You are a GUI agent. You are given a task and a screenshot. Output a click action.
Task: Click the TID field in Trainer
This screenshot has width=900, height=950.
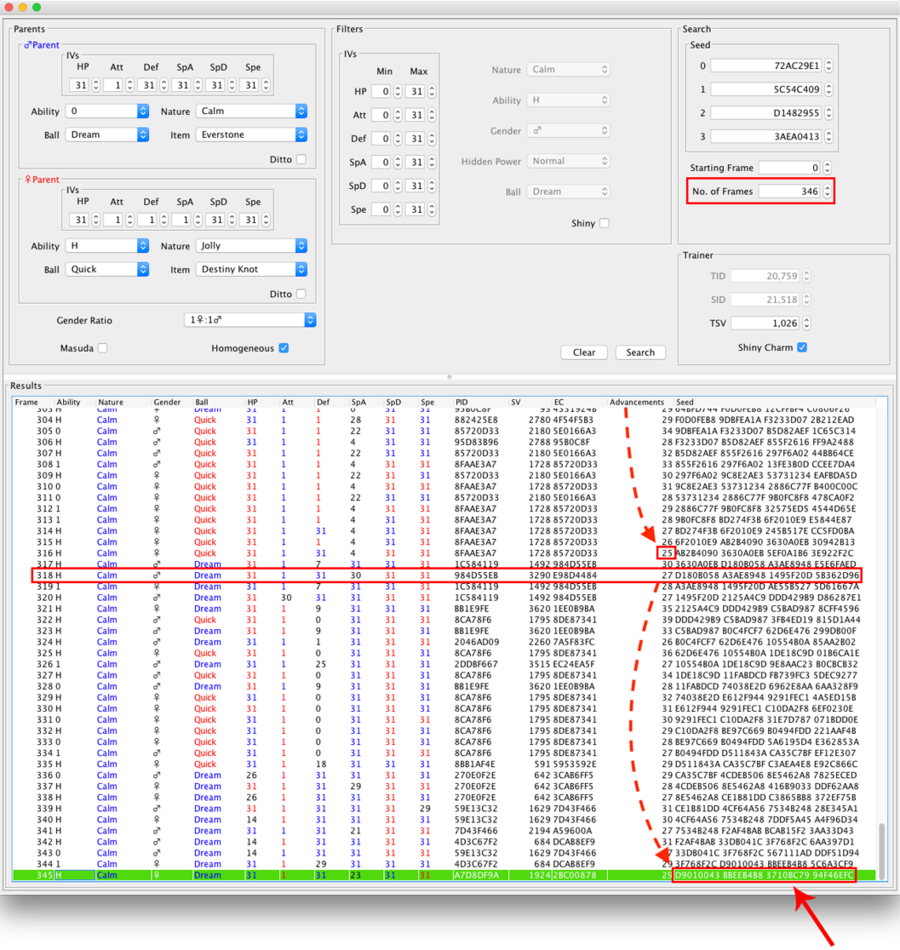click(766, 276)
